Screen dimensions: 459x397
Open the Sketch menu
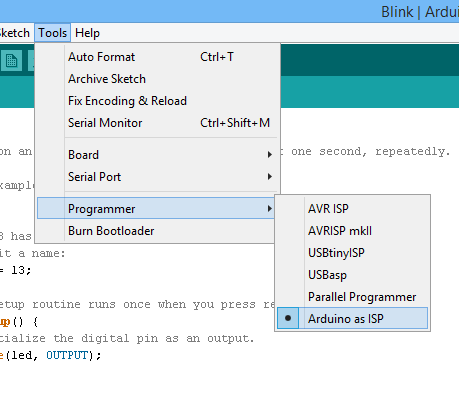[14, 33]
